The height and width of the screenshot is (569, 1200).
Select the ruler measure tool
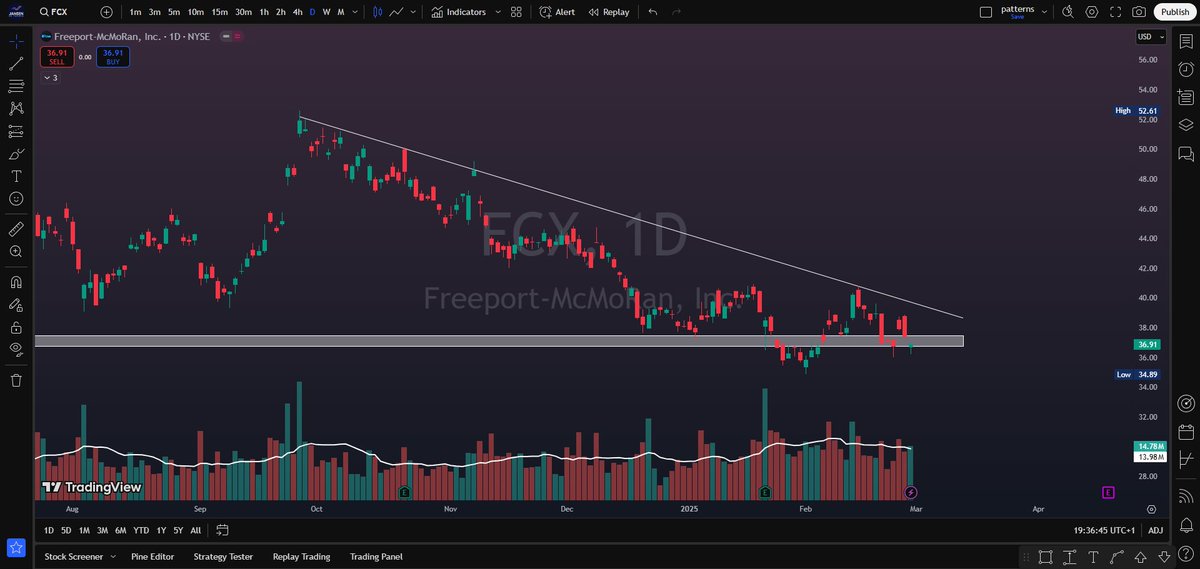pos(16,228)
